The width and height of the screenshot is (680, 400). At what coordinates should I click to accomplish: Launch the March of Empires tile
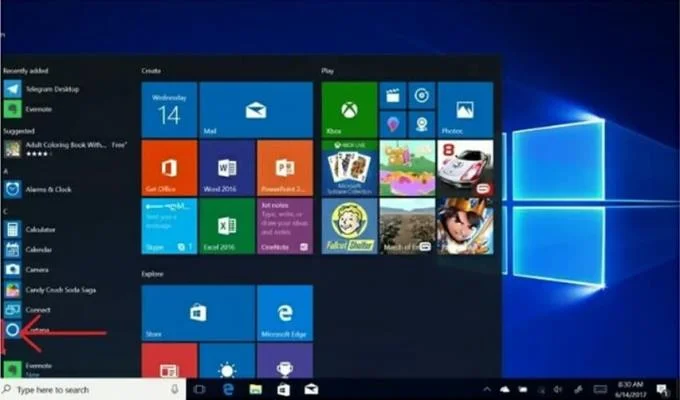click(x=407, y=226)
